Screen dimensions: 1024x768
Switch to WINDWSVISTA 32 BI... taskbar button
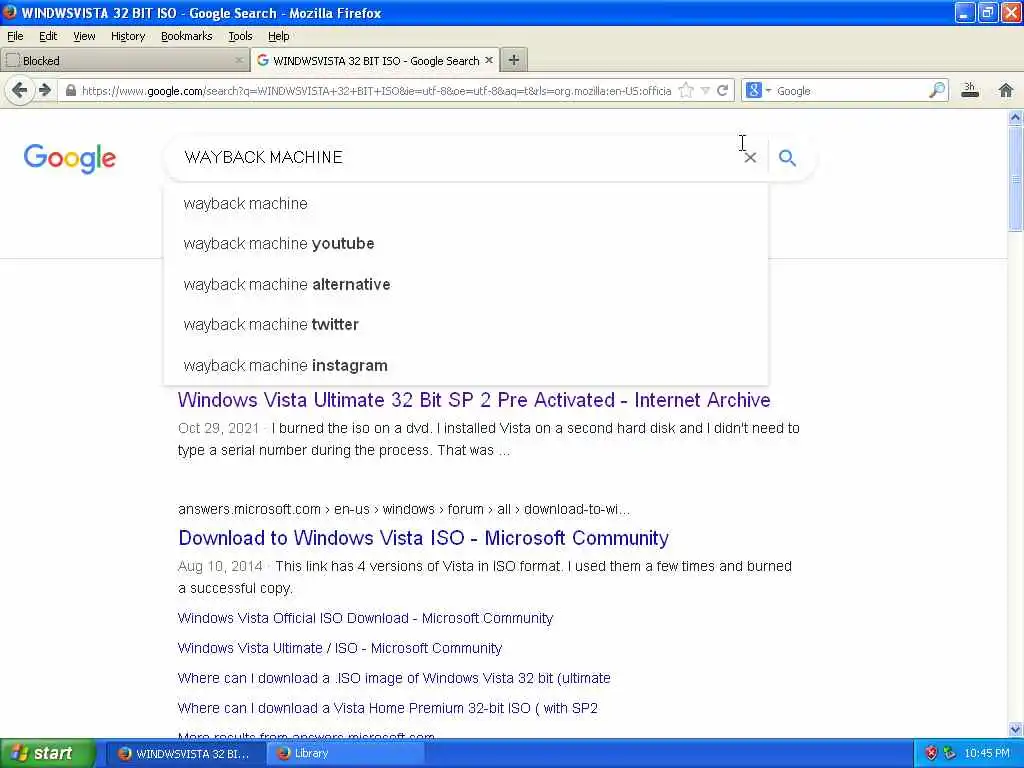[184, 753]
